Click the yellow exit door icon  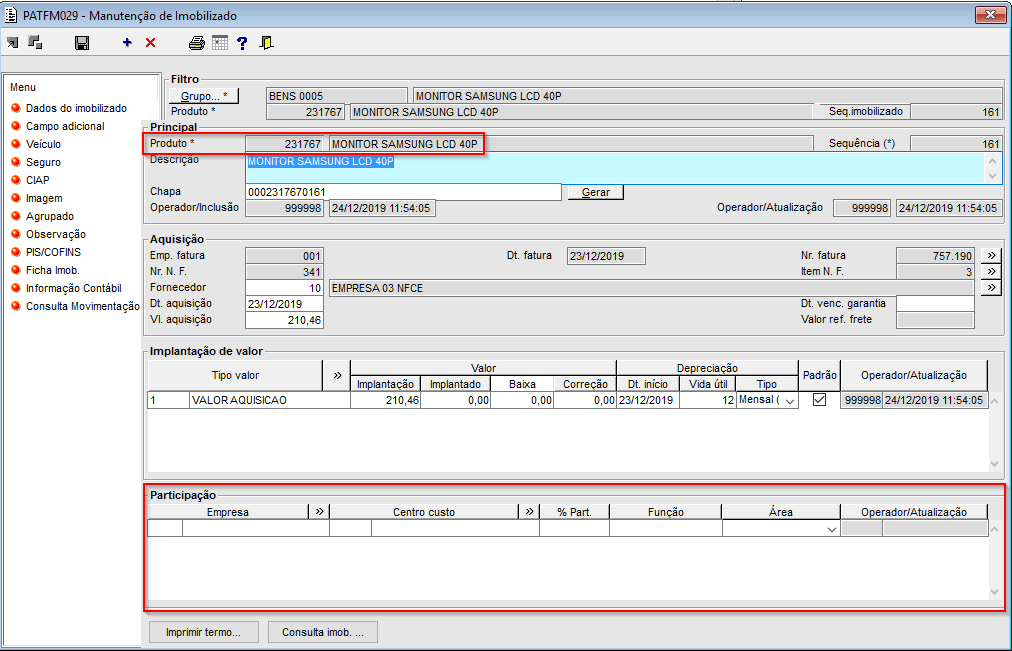(266, 43)
